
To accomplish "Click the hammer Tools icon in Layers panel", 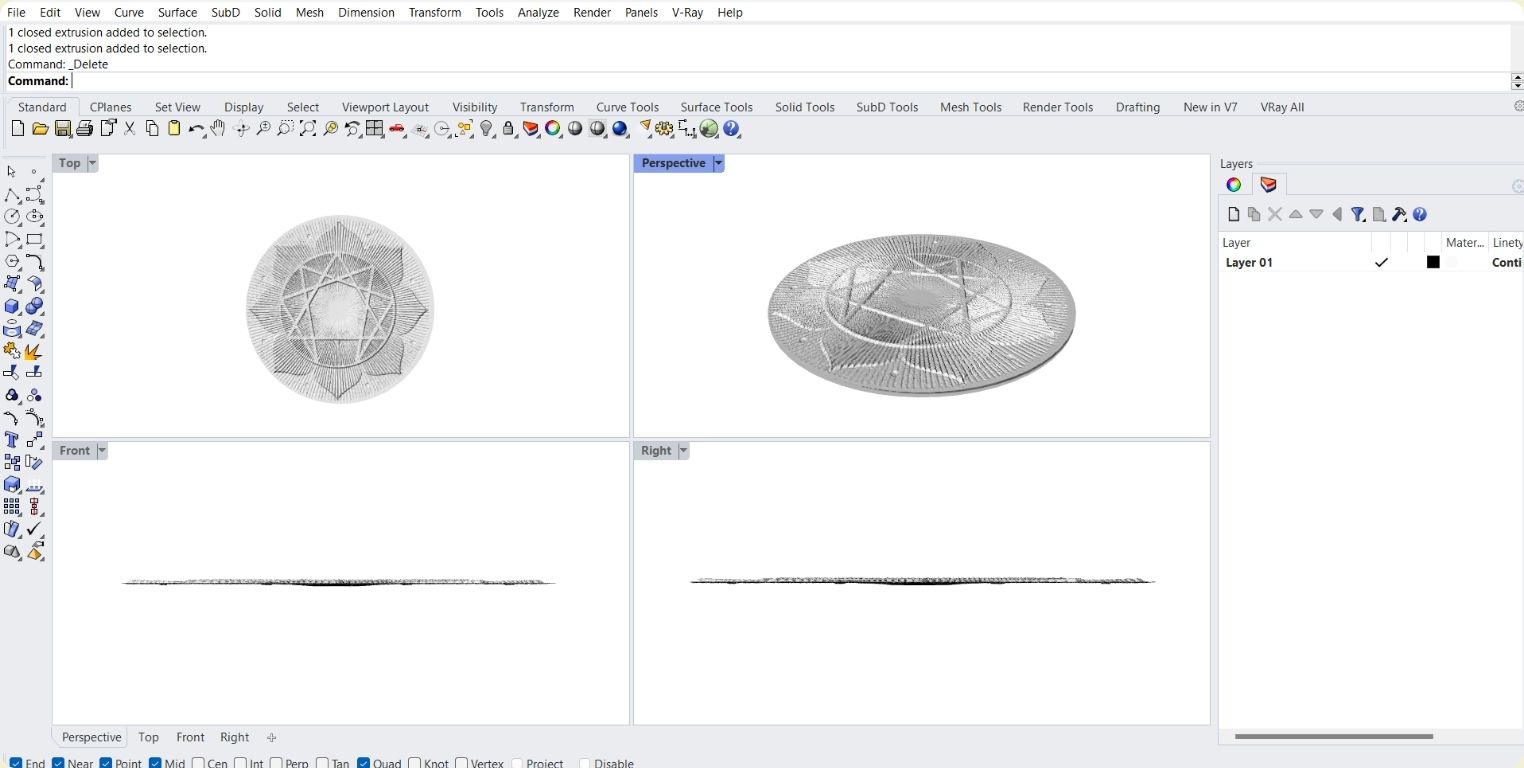I will [1399, 214].
